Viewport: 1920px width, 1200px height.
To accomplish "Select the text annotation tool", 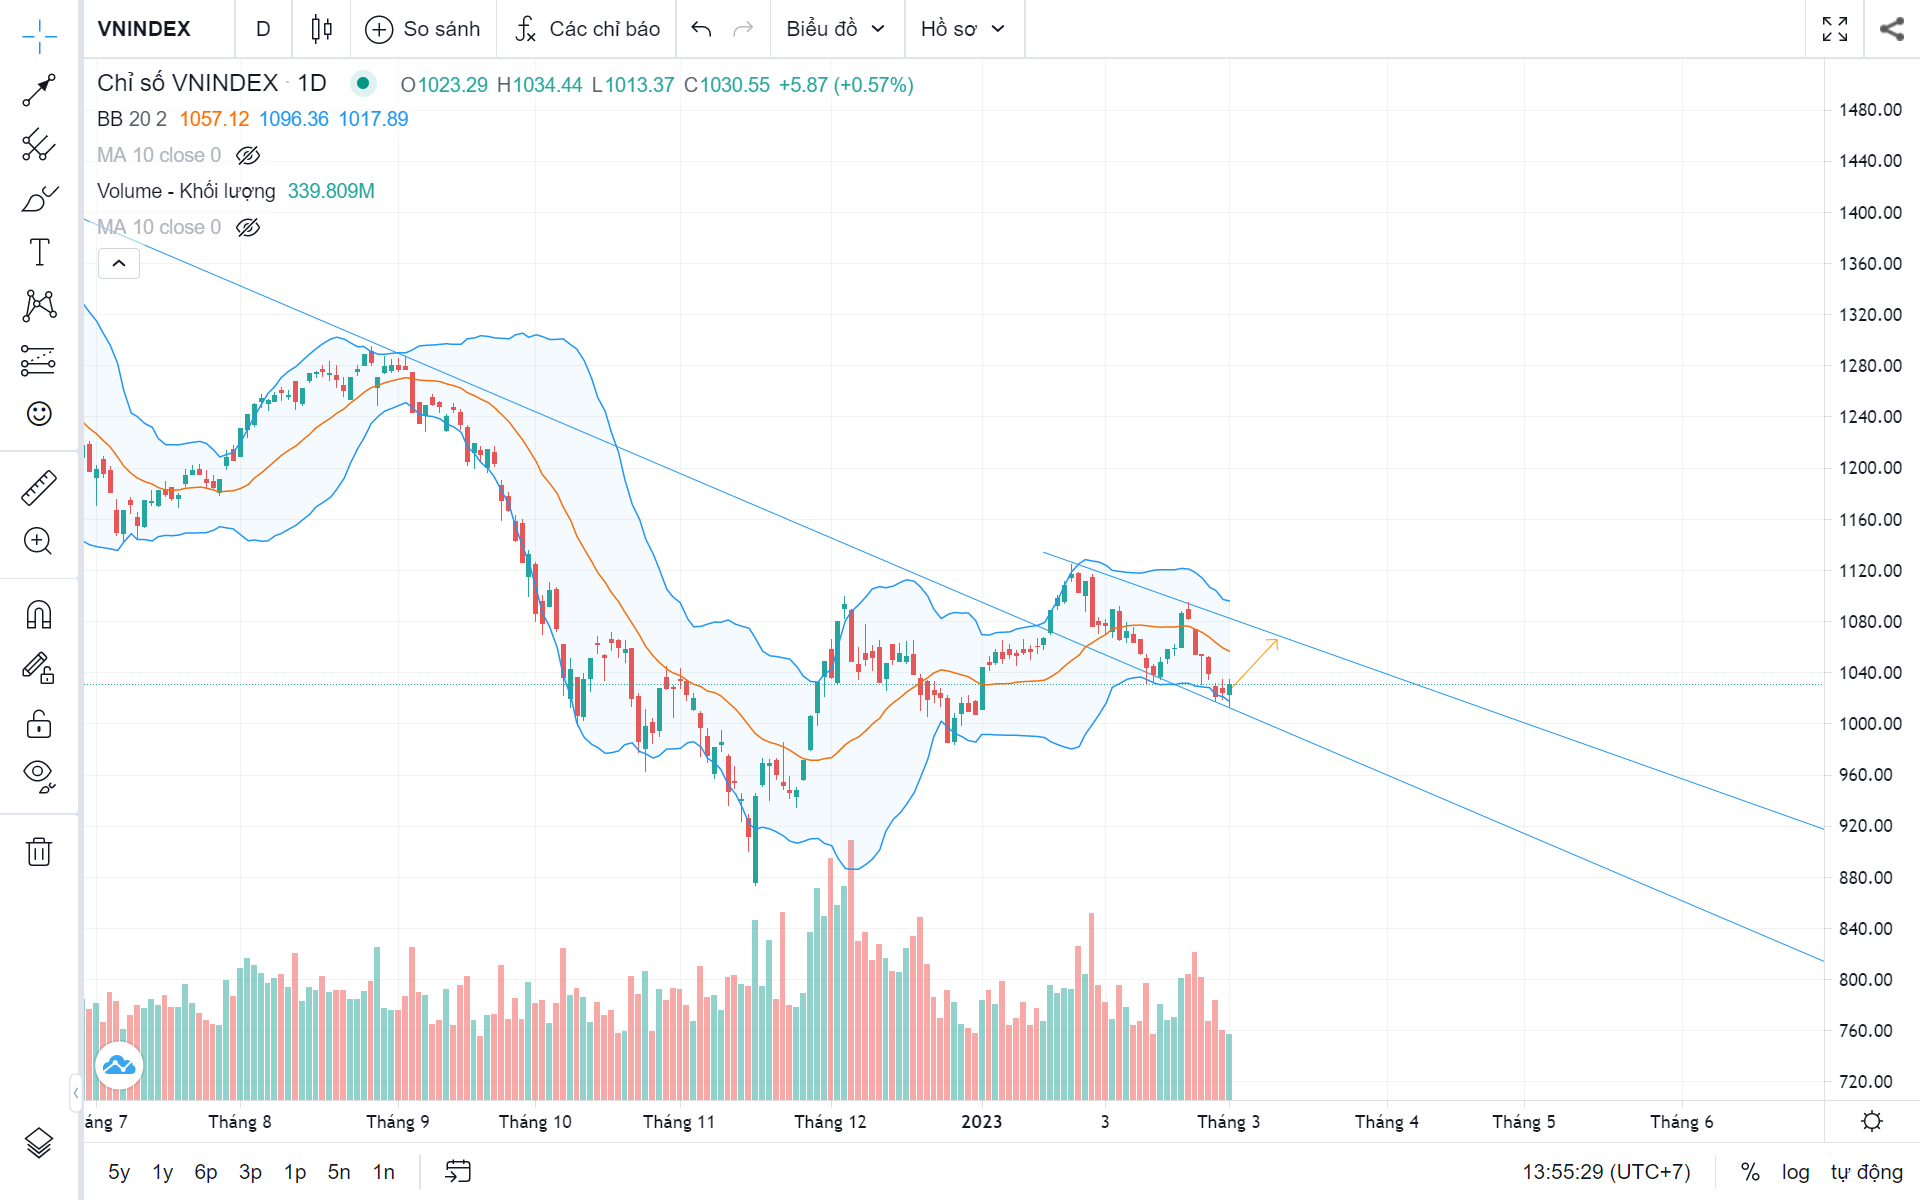I will click(x=39, y=252).
